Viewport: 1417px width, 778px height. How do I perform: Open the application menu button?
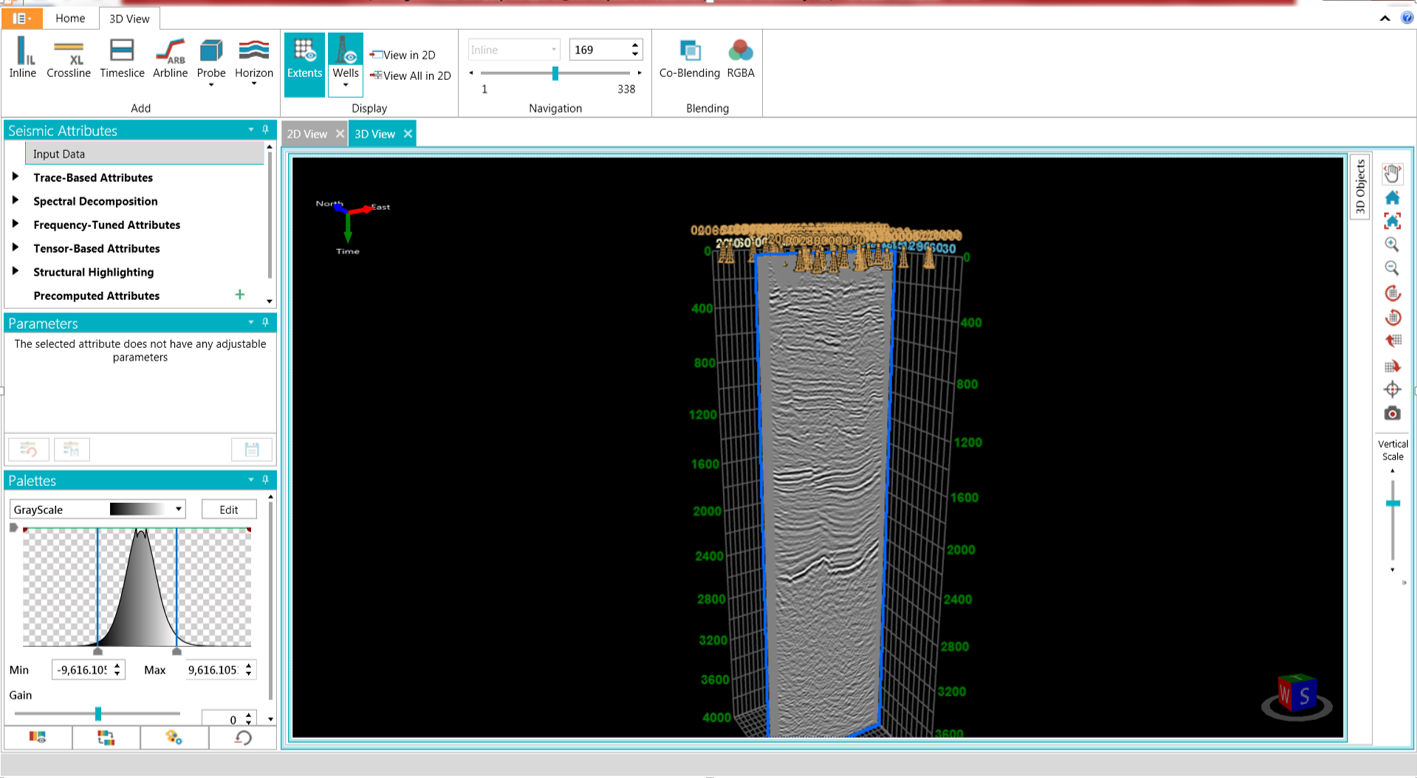point(22,18)
